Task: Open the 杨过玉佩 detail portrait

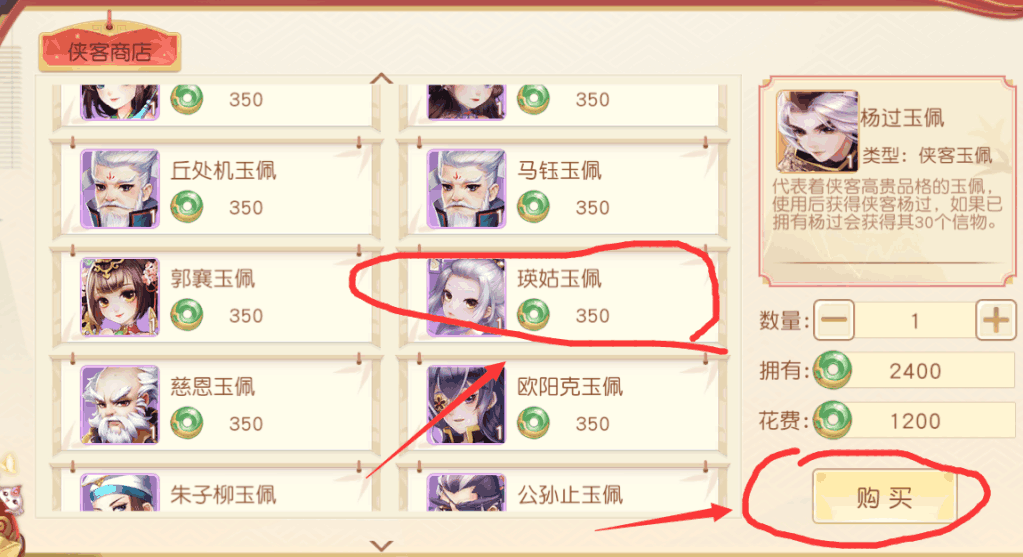Action: [817, 131]
